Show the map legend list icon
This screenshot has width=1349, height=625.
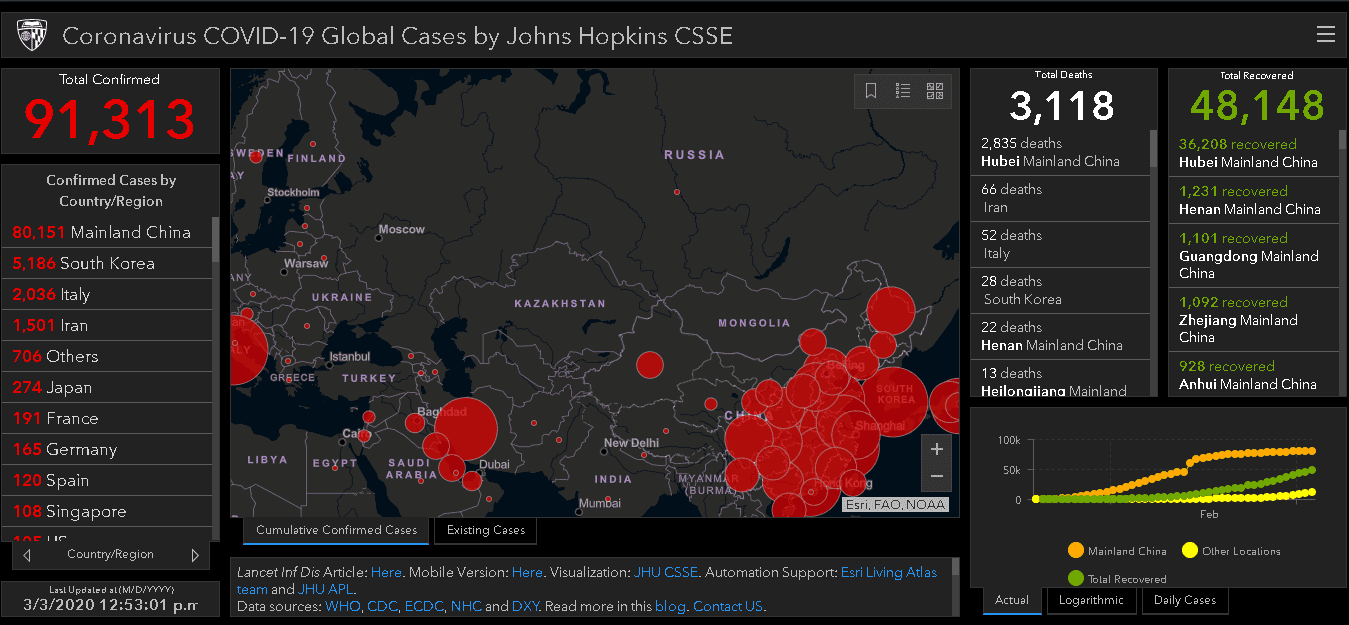903,91
